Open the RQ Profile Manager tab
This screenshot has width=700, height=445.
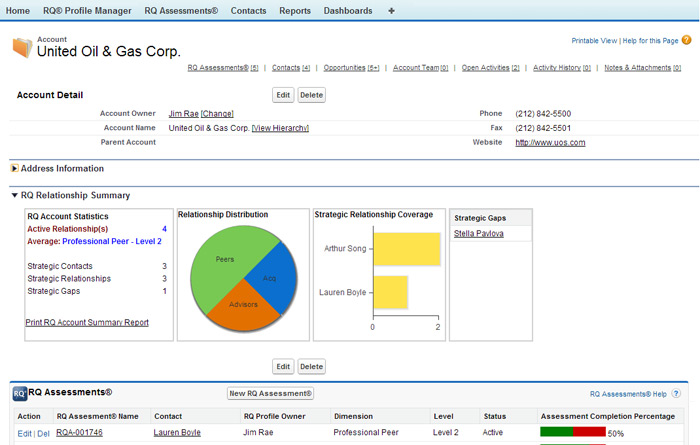click(x=87, y=11)
